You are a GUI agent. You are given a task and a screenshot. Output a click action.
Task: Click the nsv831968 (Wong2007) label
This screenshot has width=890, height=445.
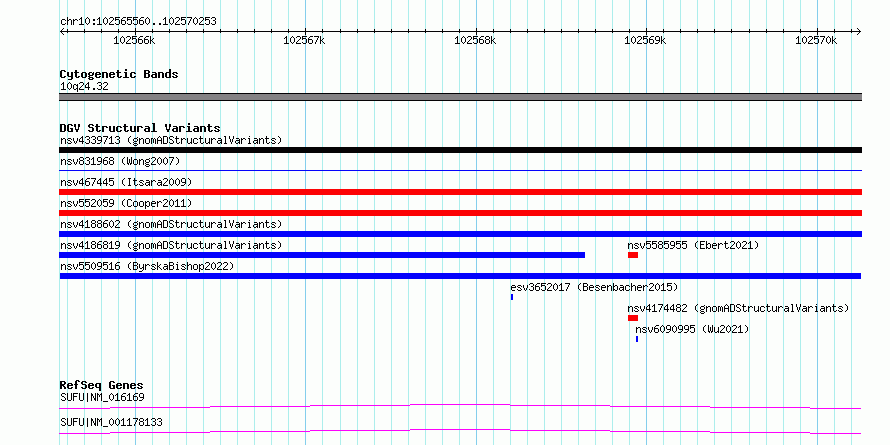120,161
